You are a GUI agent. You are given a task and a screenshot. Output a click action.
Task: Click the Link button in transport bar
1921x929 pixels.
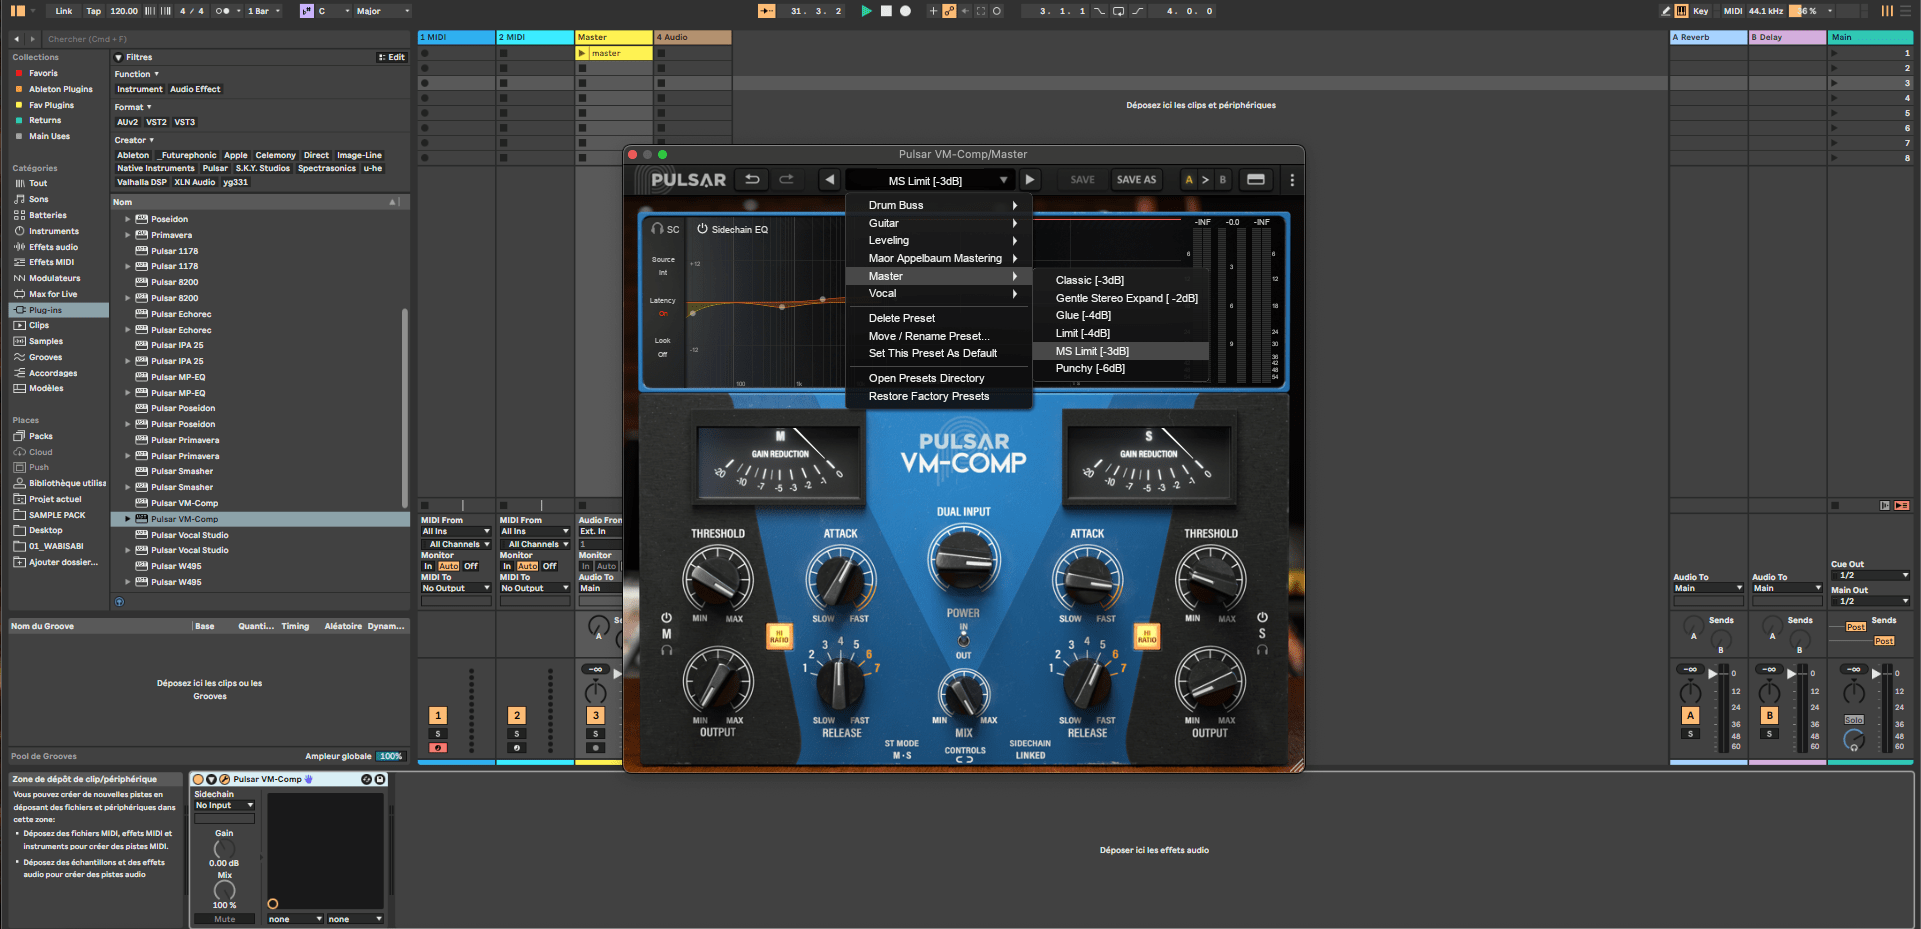(x=64, y=11)
